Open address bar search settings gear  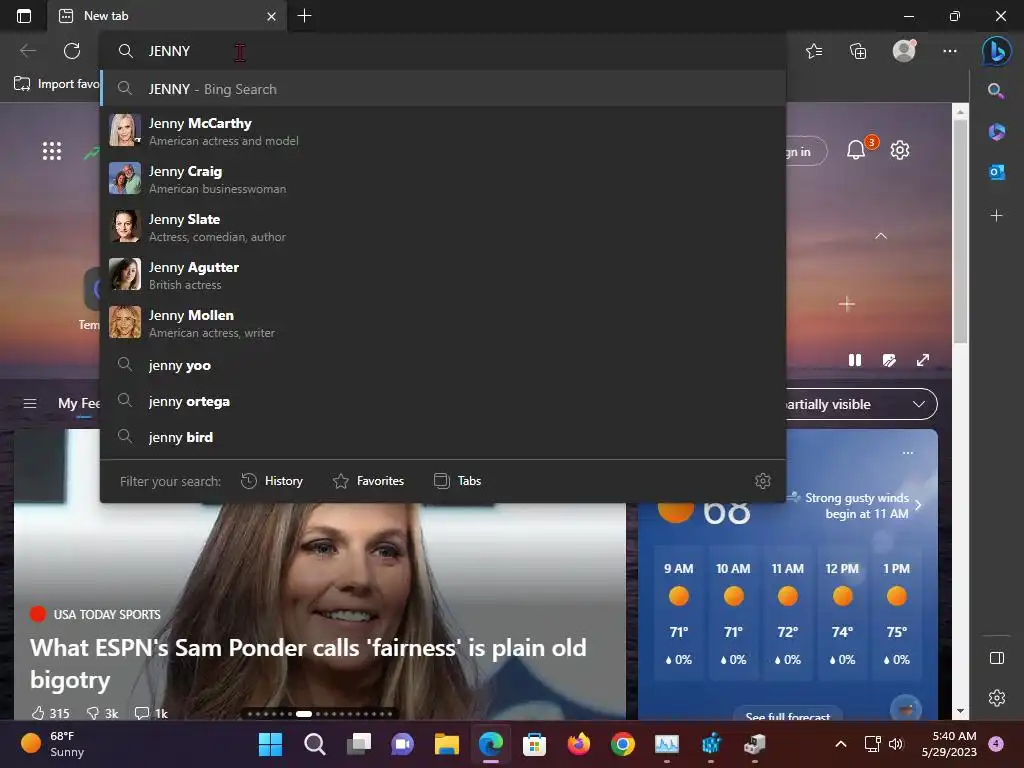click(x=763, y=481)
